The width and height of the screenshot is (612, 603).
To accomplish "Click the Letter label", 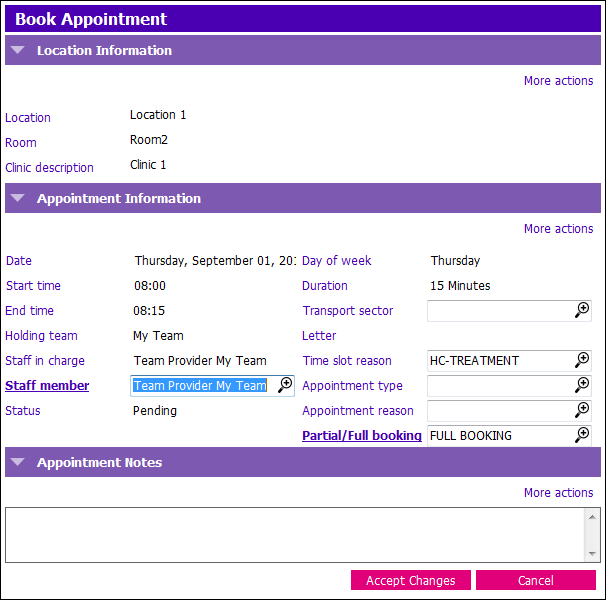I will (319, 336).
